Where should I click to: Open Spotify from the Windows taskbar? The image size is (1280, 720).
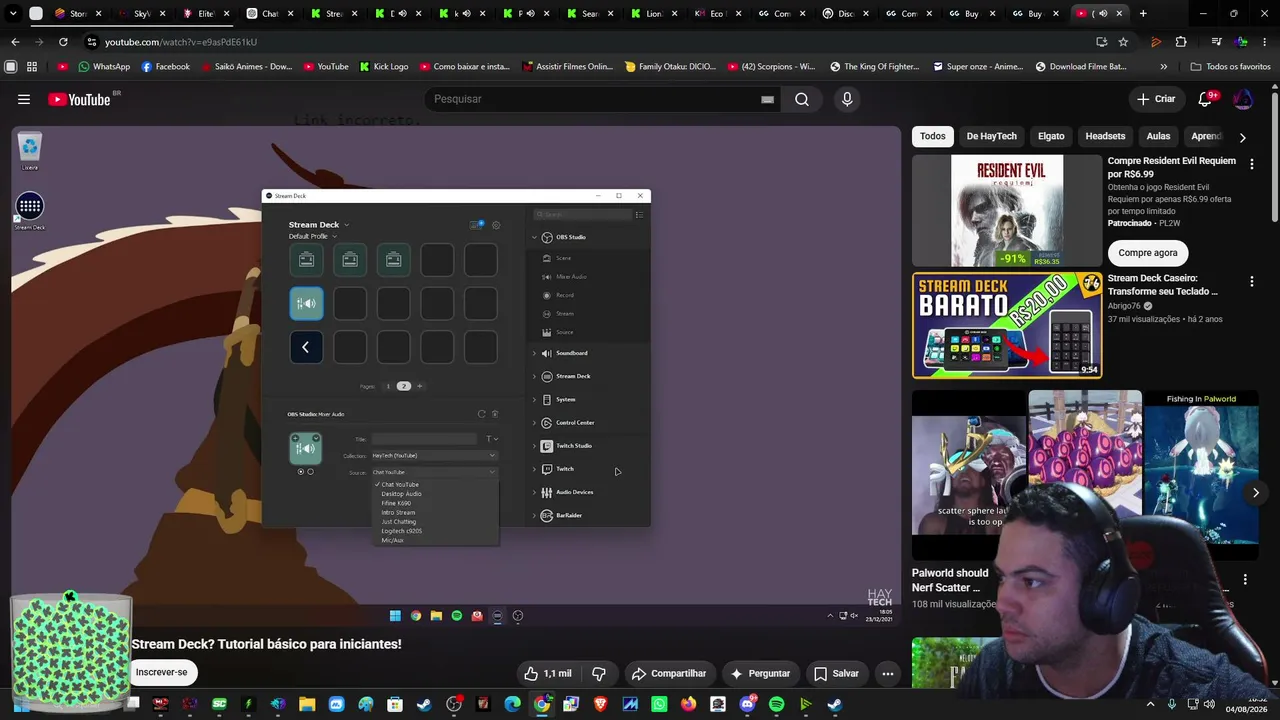click(777, 704)
